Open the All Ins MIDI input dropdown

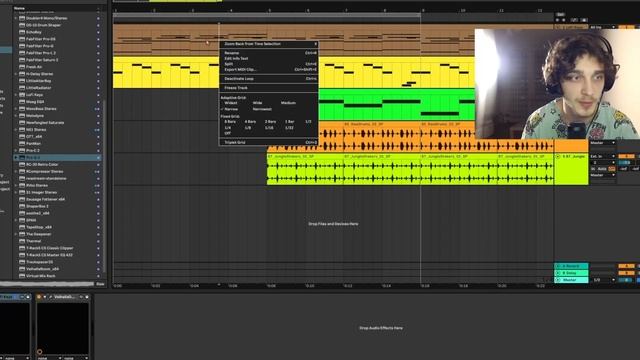[602, 27]
